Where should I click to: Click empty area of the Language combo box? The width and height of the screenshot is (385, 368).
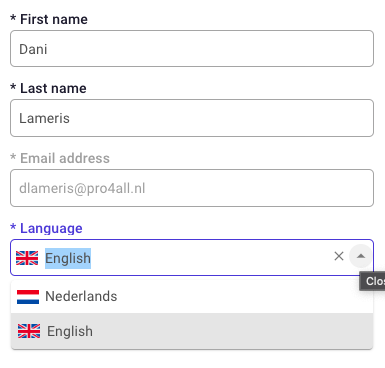(210, 257)
